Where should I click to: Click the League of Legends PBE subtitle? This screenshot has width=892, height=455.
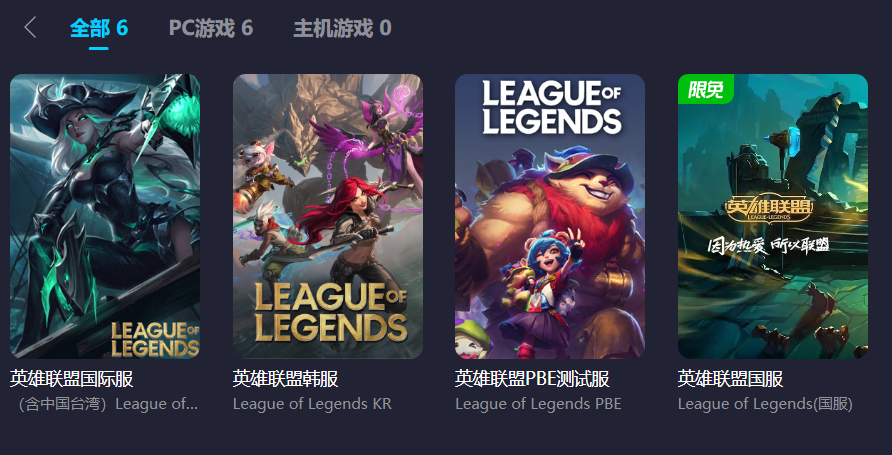(538, 404)
